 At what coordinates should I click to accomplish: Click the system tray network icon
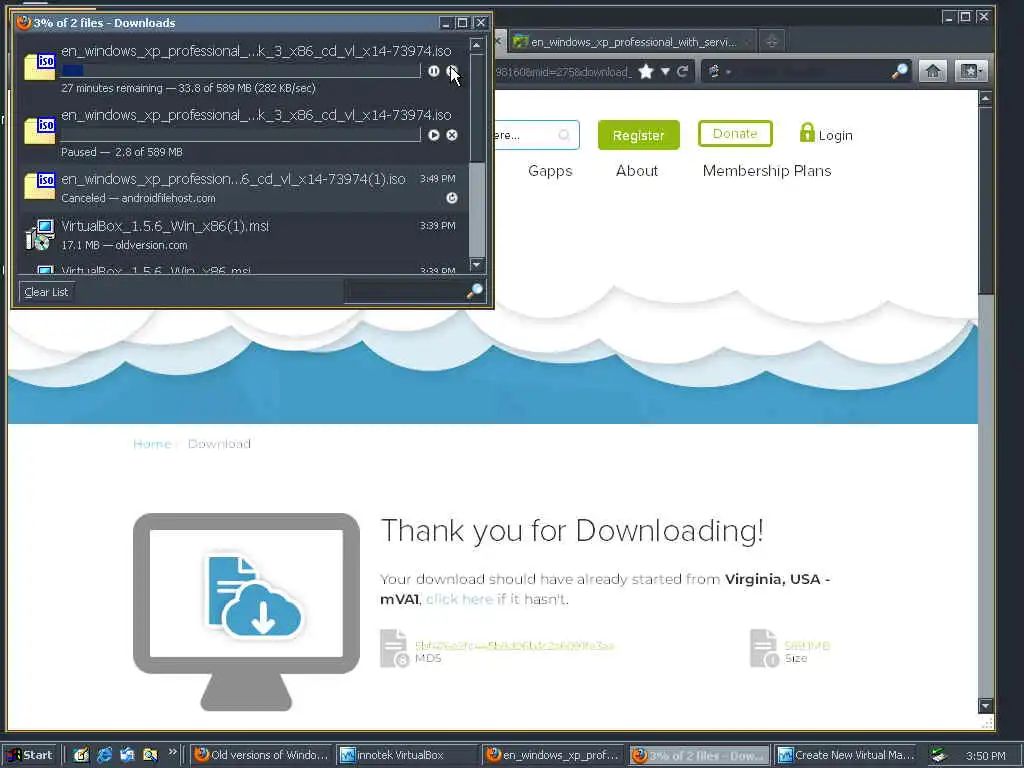pos(938,756)
